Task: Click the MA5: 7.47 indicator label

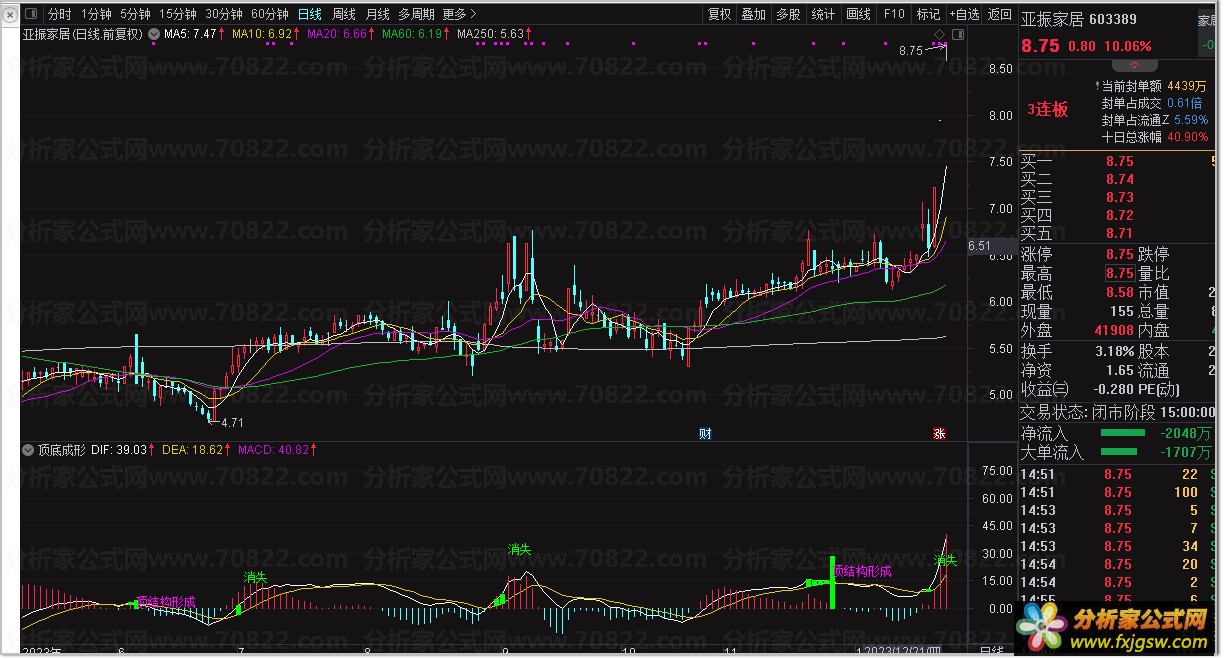Action: pos(190,34)
